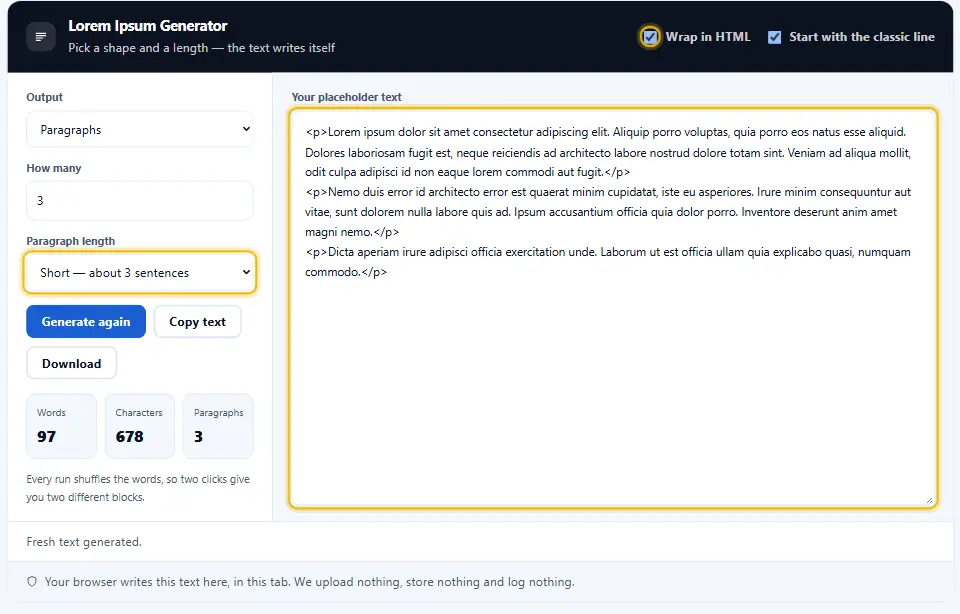Image resolution: width=960 pixels, height=614 pixels.
Task: Toggle the Start with the classic line checkbox
Action: (774, 37)
